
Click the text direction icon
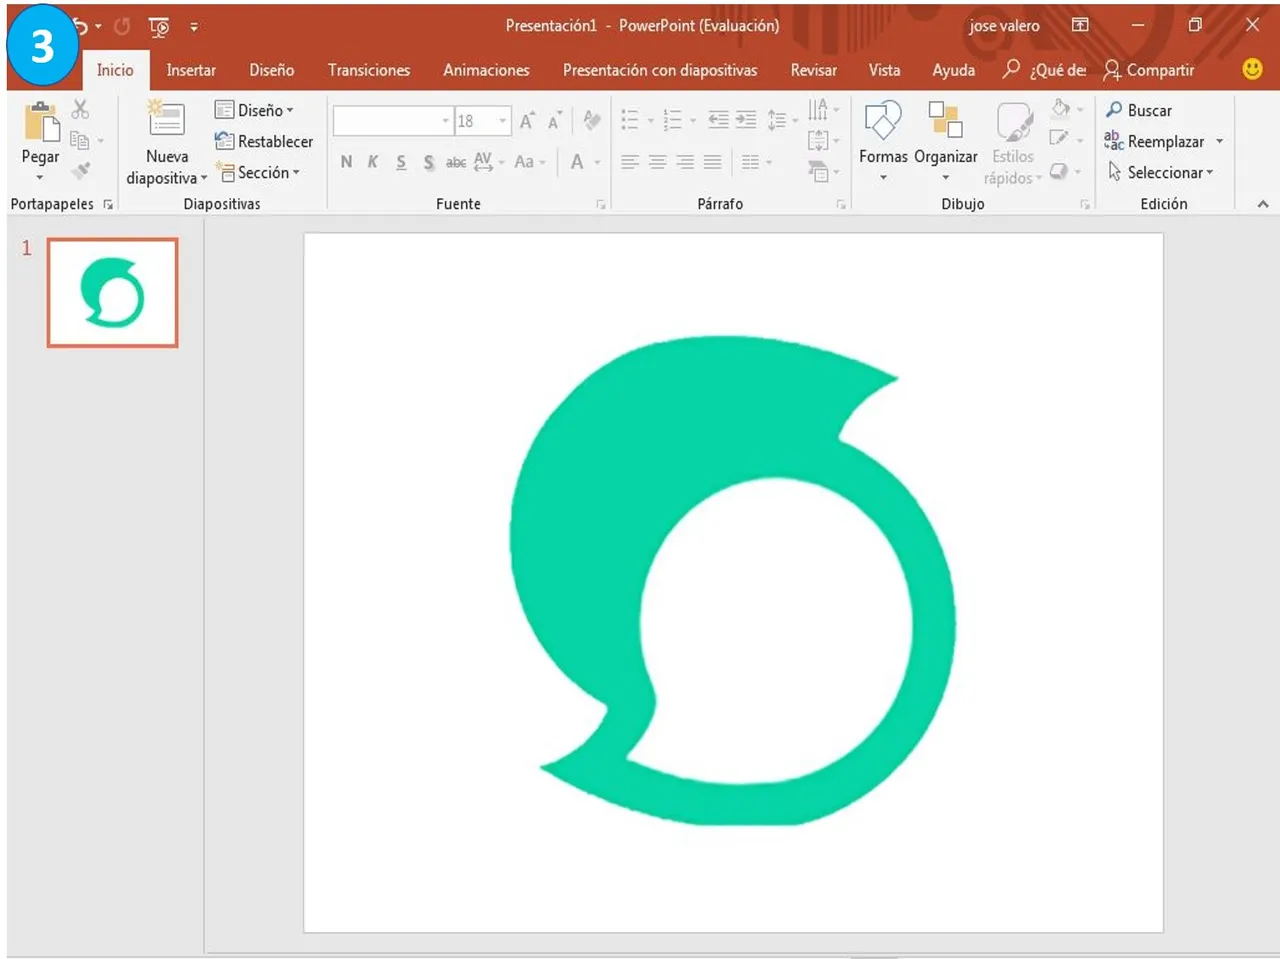(818, 108)
